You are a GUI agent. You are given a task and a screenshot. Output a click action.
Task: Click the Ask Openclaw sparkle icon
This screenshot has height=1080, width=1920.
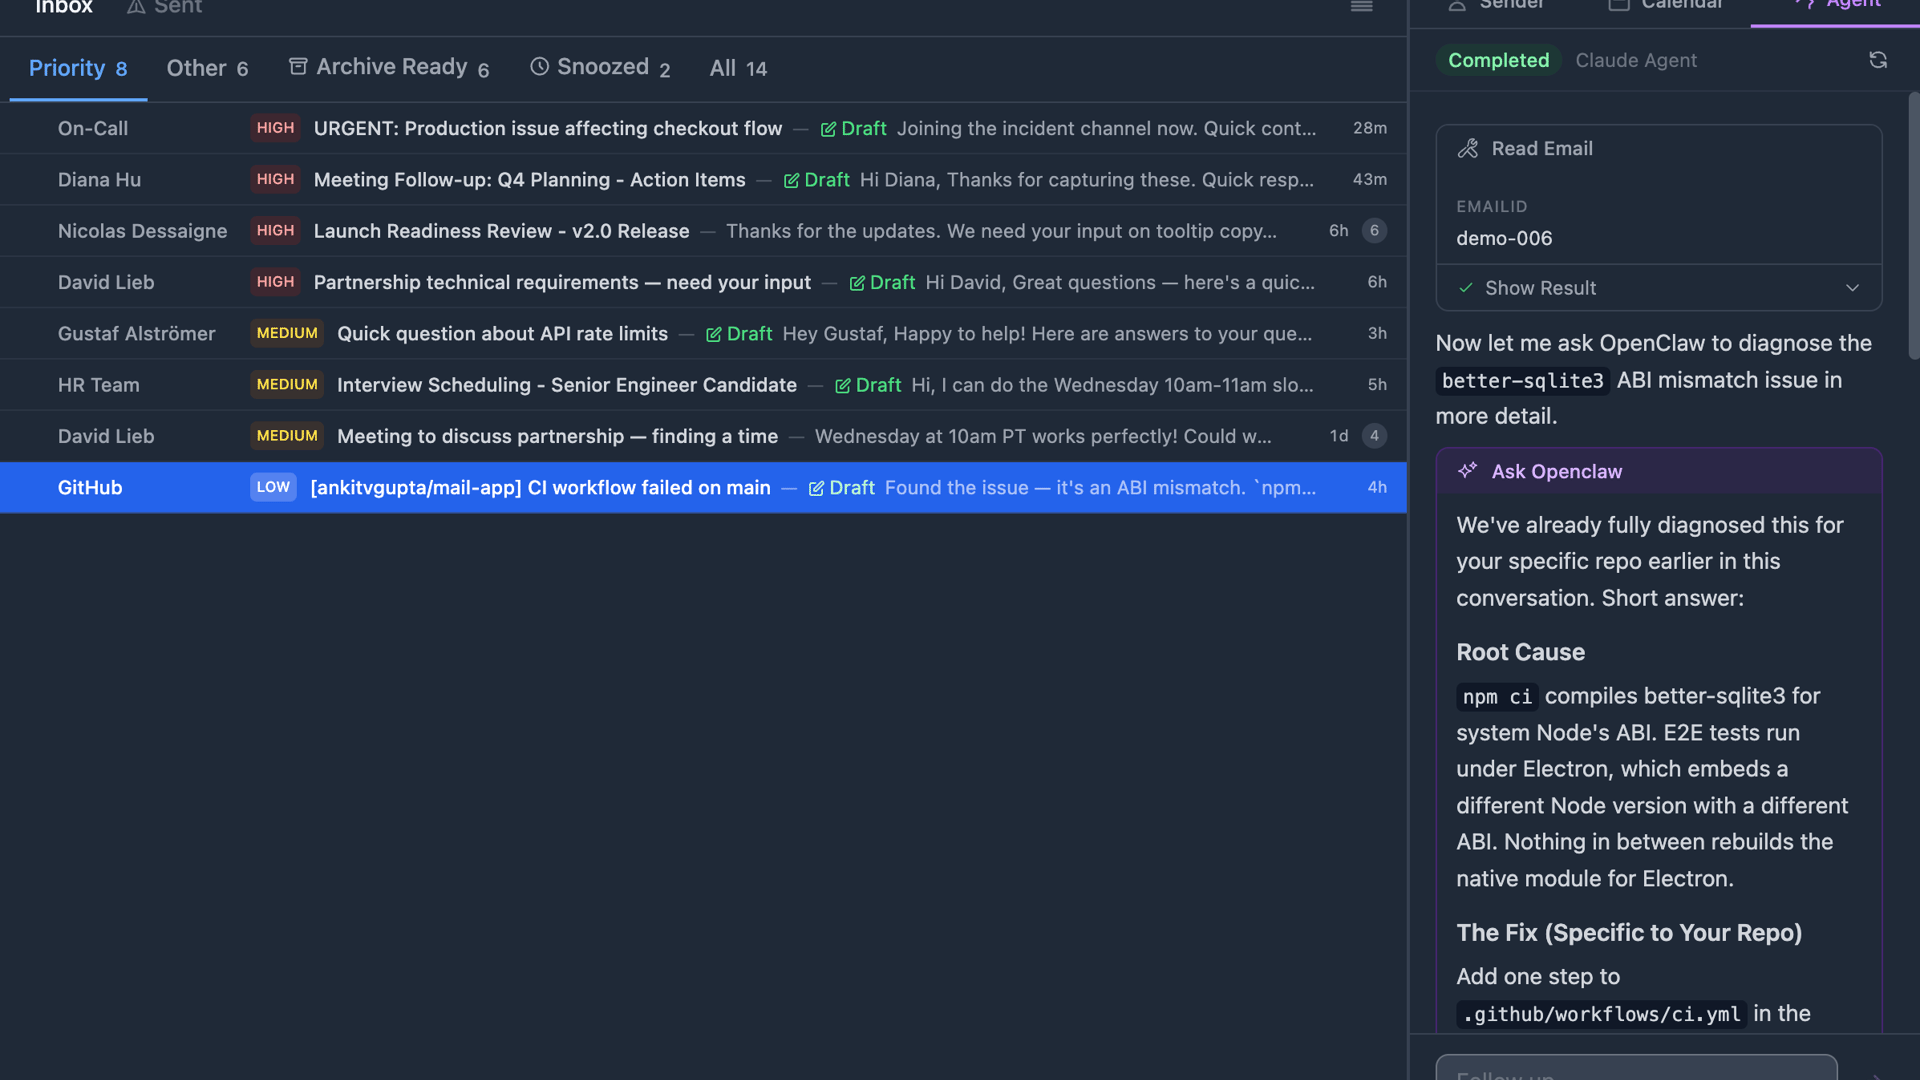coord(1467,471)
